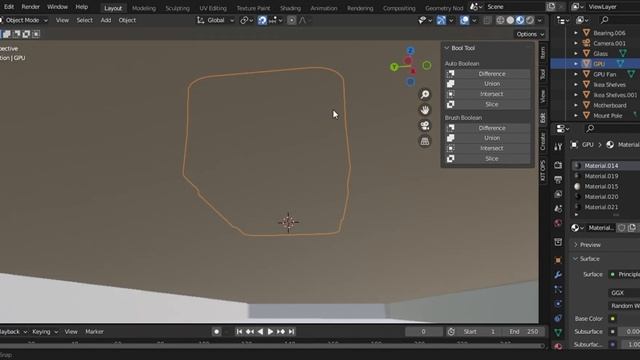
Task: Open the Render menu
Action: [x=31, y=7]
